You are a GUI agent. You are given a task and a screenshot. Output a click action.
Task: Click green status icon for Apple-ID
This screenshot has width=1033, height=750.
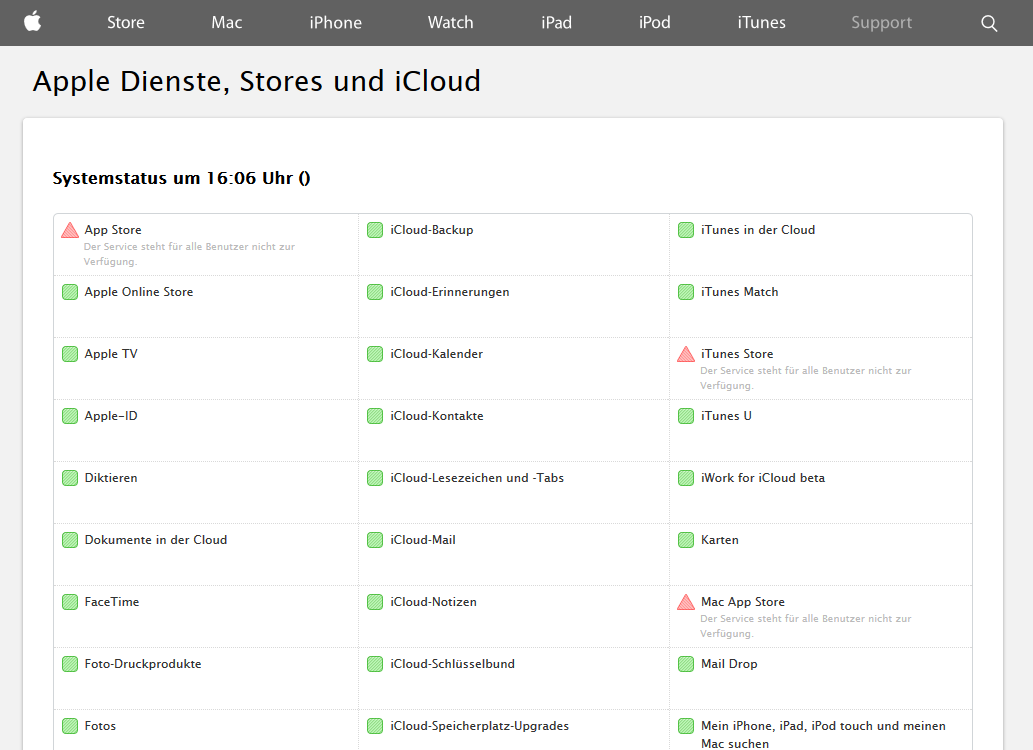pos(70,416)
